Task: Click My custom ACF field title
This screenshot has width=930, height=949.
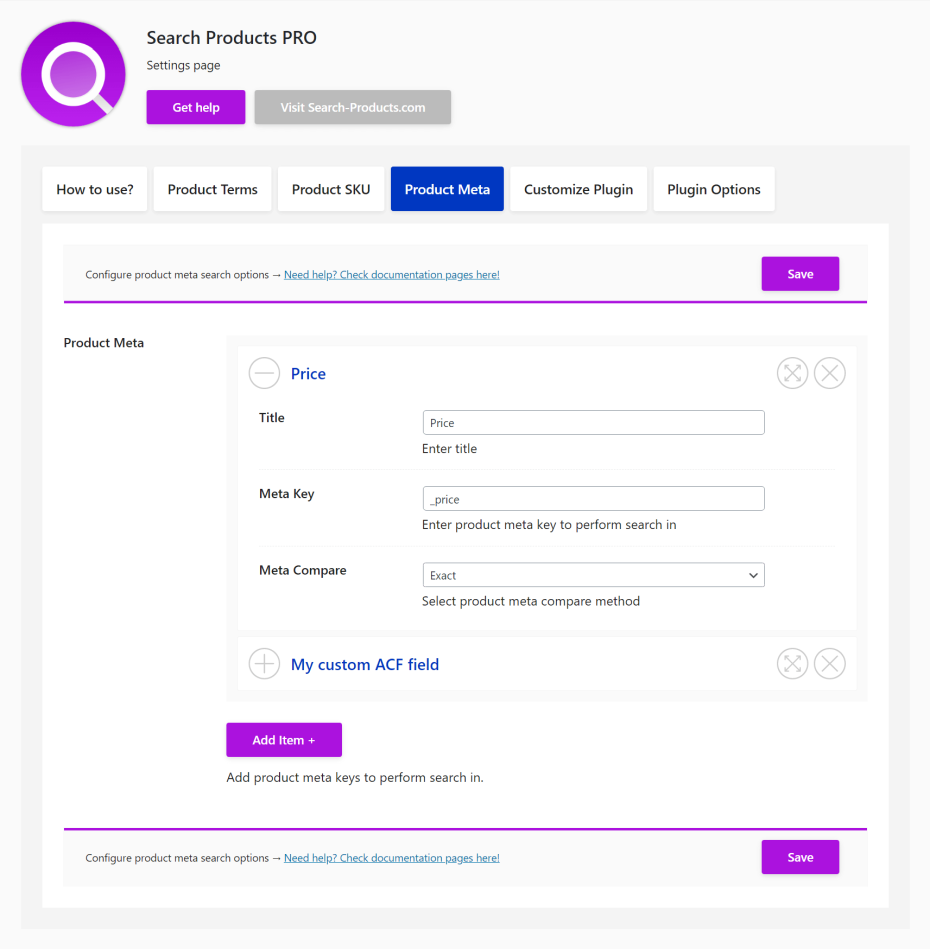Action: [364, 664]
